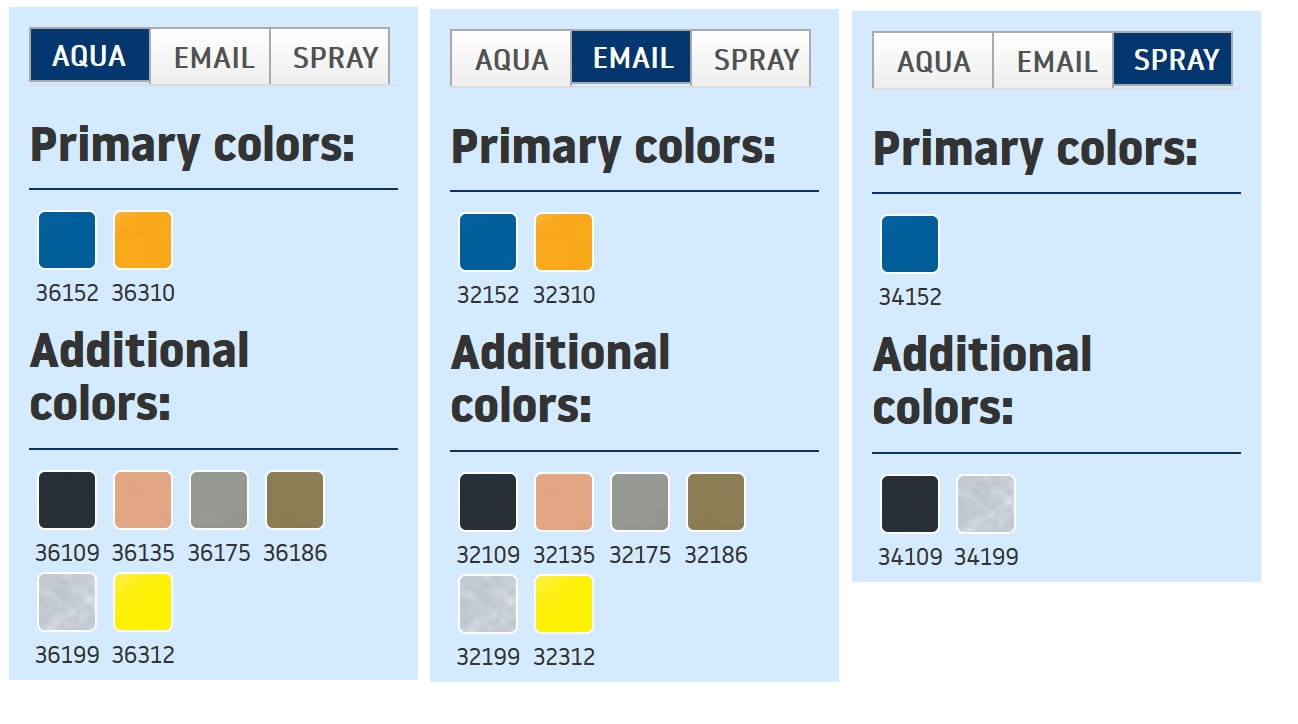Choose orange primary color swatch 36310

(x=143, y=240)
